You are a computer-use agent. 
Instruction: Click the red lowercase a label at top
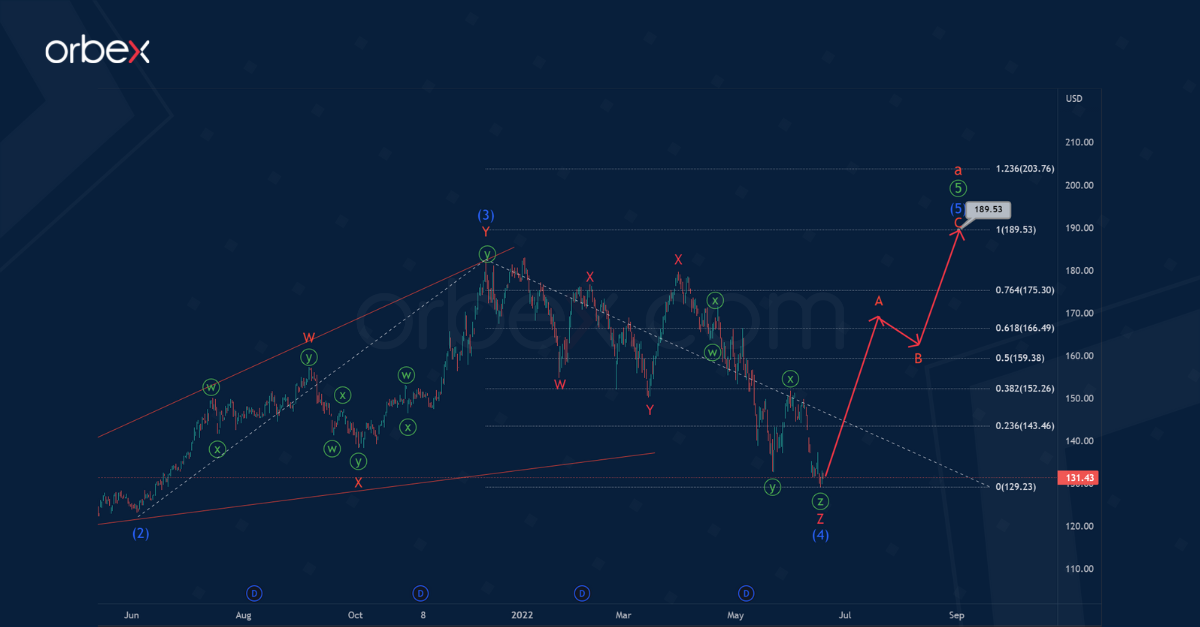pyautogui.click(x=957, y=170)
